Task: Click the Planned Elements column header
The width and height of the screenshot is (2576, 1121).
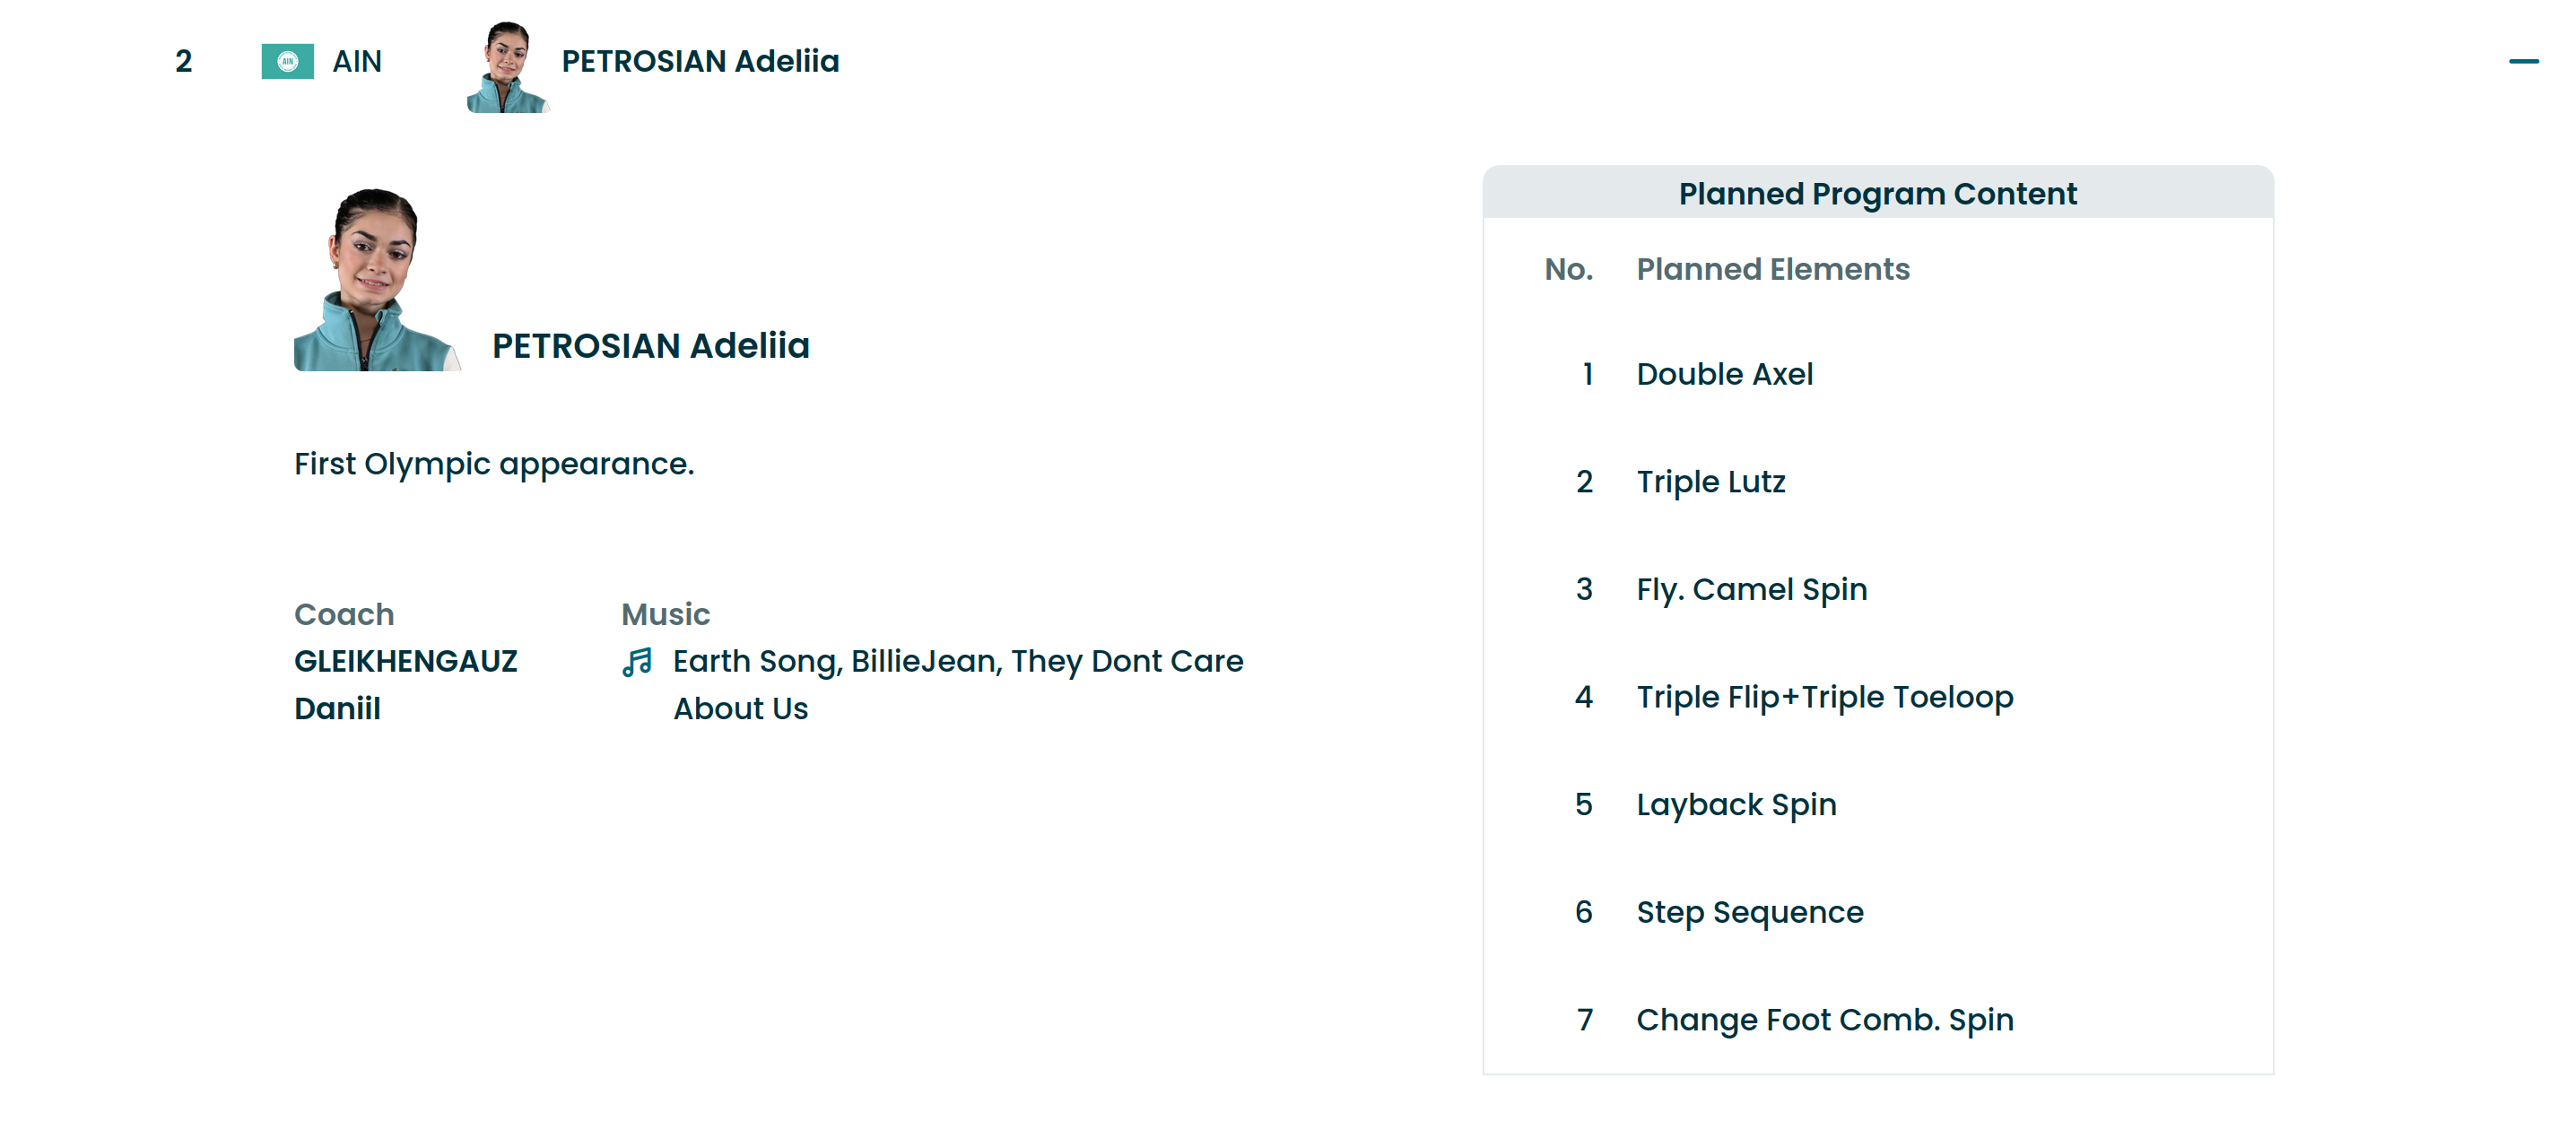Action: point(1772,270)
